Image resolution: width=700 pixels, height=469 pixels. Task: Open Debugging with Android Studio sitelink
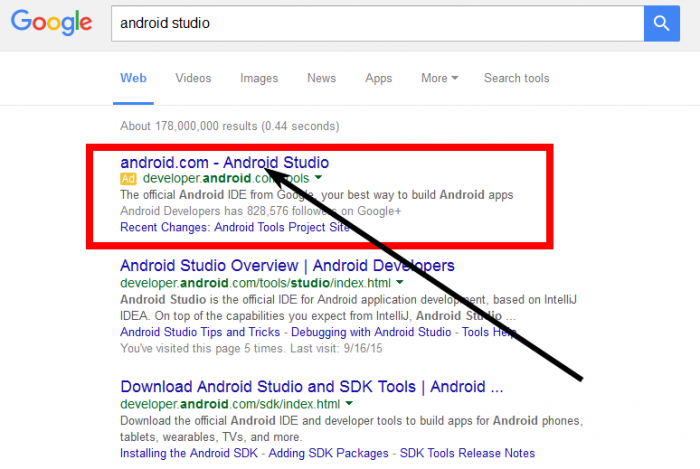point(371,332)
